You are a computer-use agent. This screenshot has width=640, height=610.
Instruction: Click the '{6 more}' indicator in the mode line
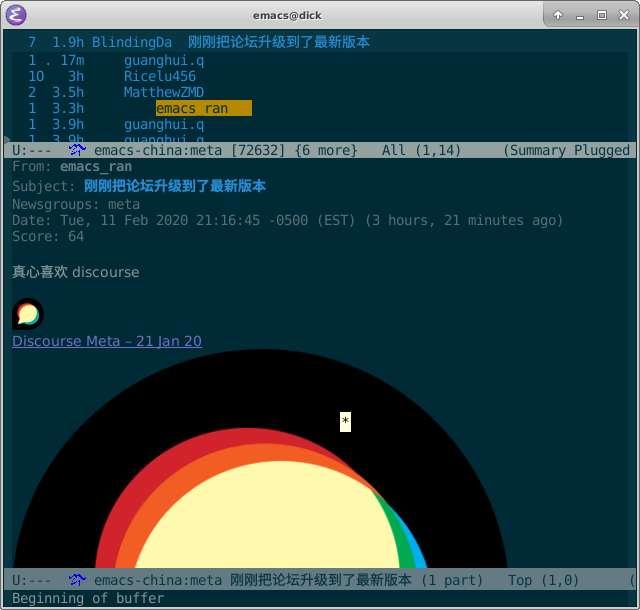[326, 150]
